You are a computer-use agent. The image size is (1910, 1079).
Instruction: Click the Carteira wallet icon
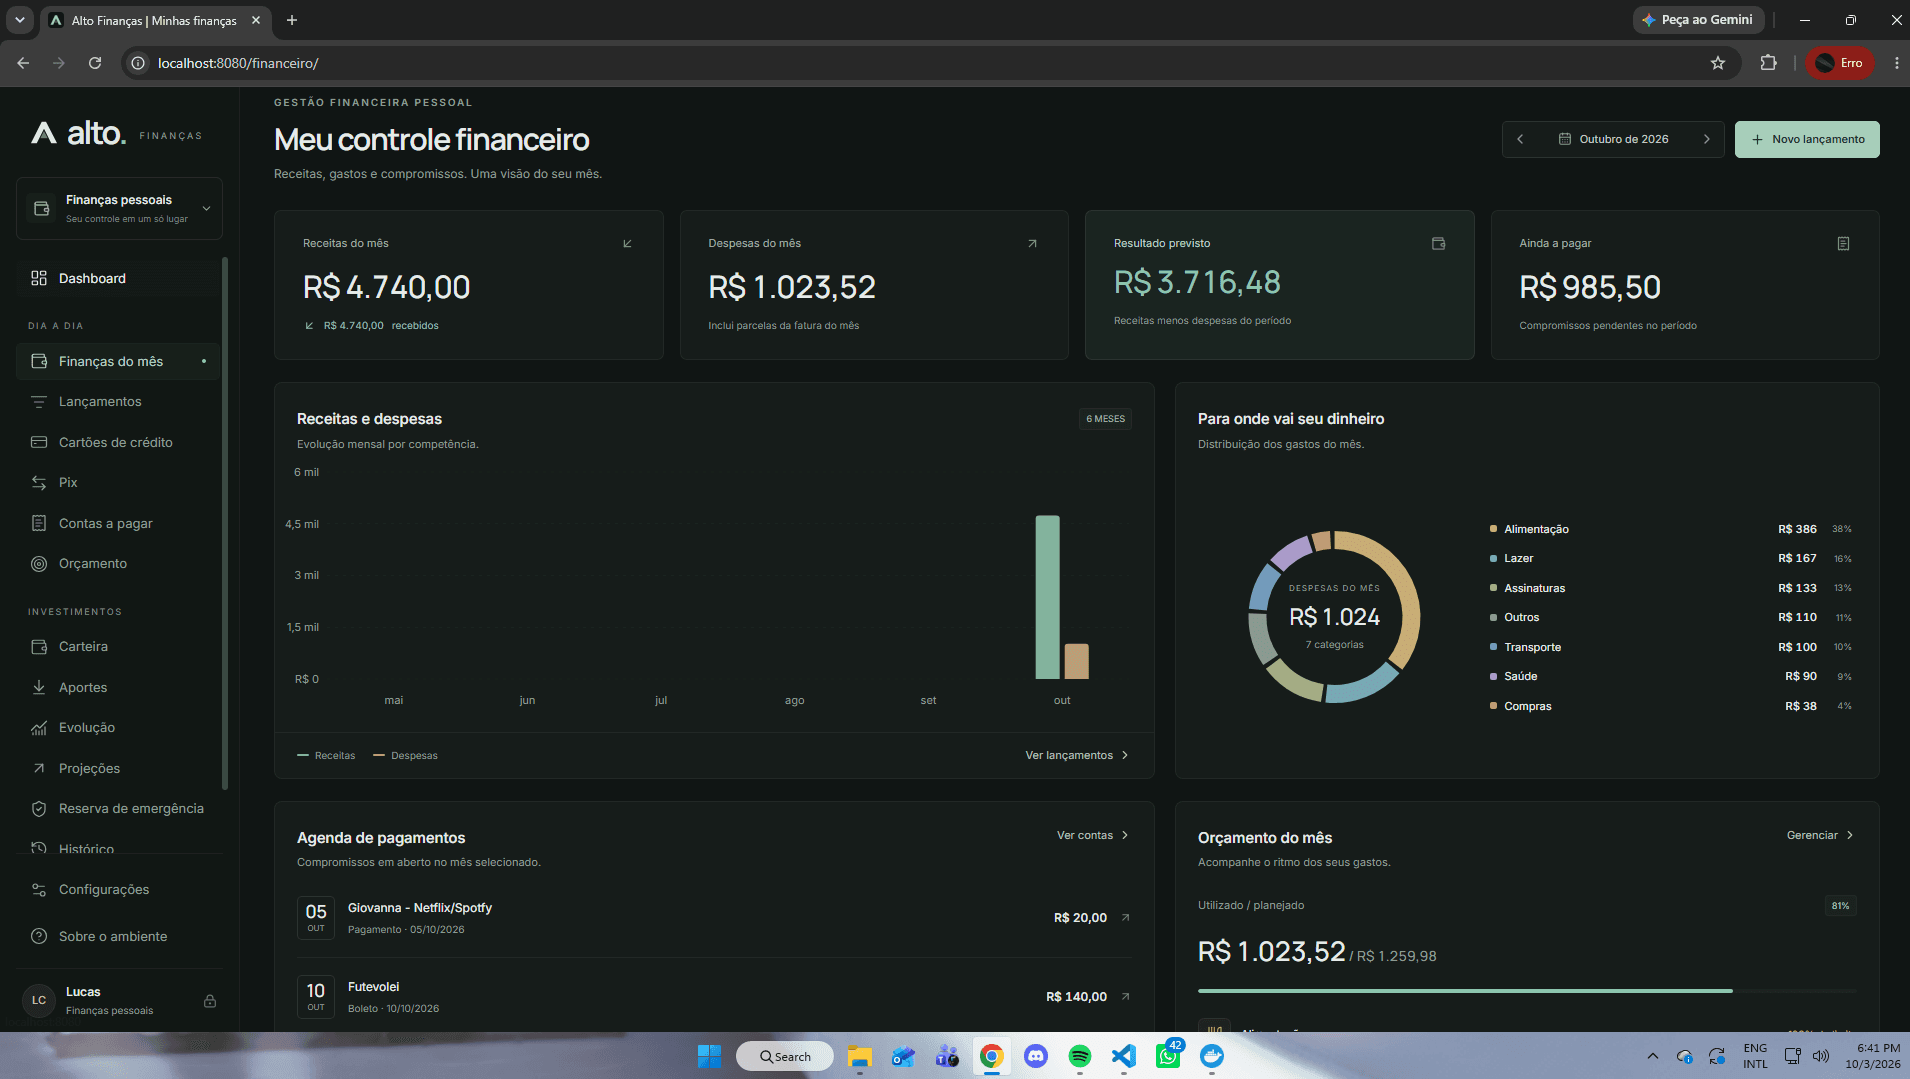tap(39, 647)
